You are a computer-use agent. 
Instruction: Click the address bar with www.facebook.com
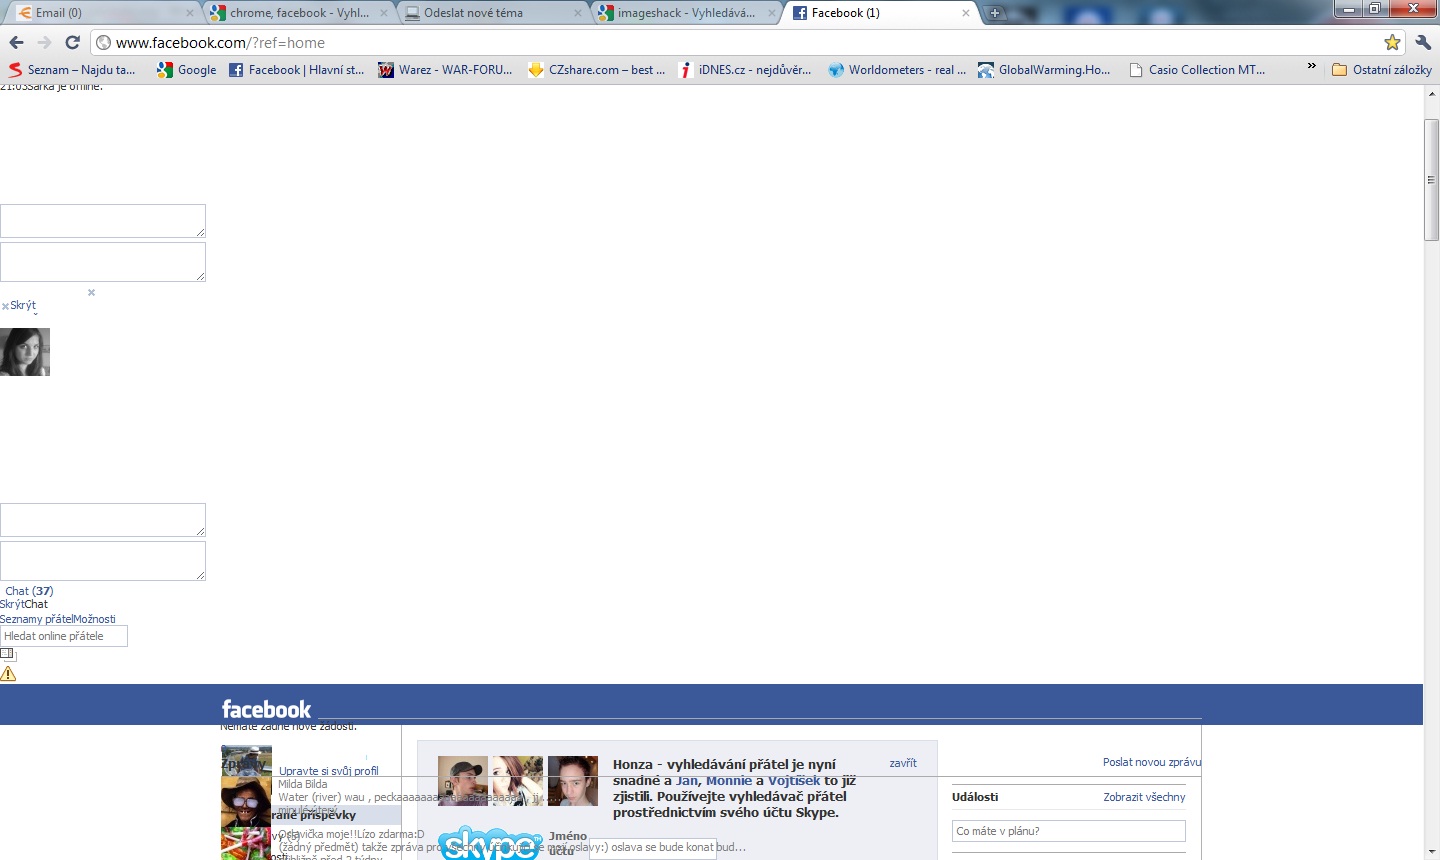click(740, 43)
